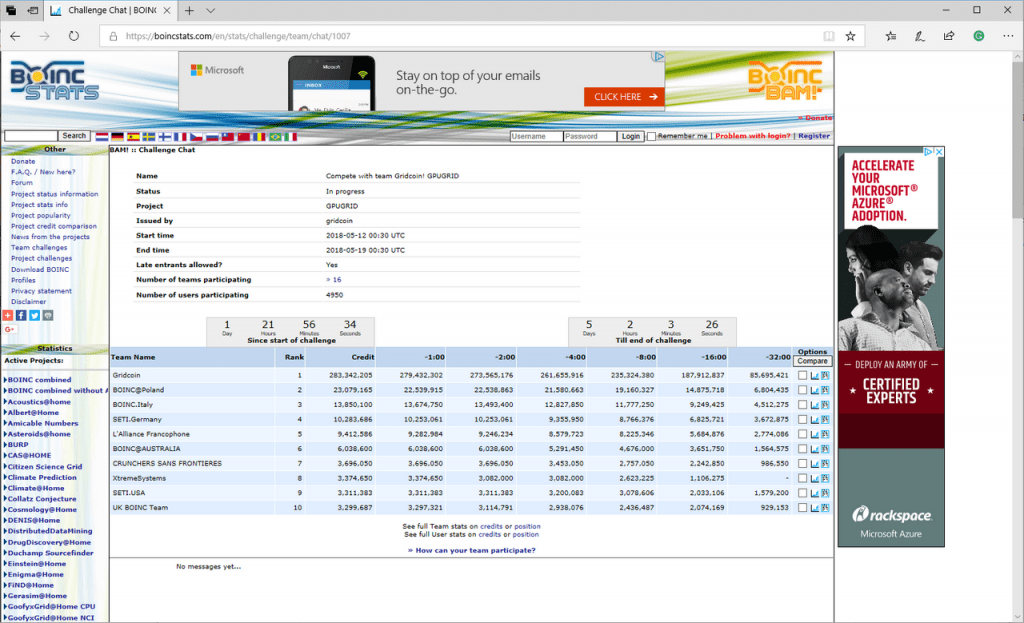Click the Register link

pos(814,136)
